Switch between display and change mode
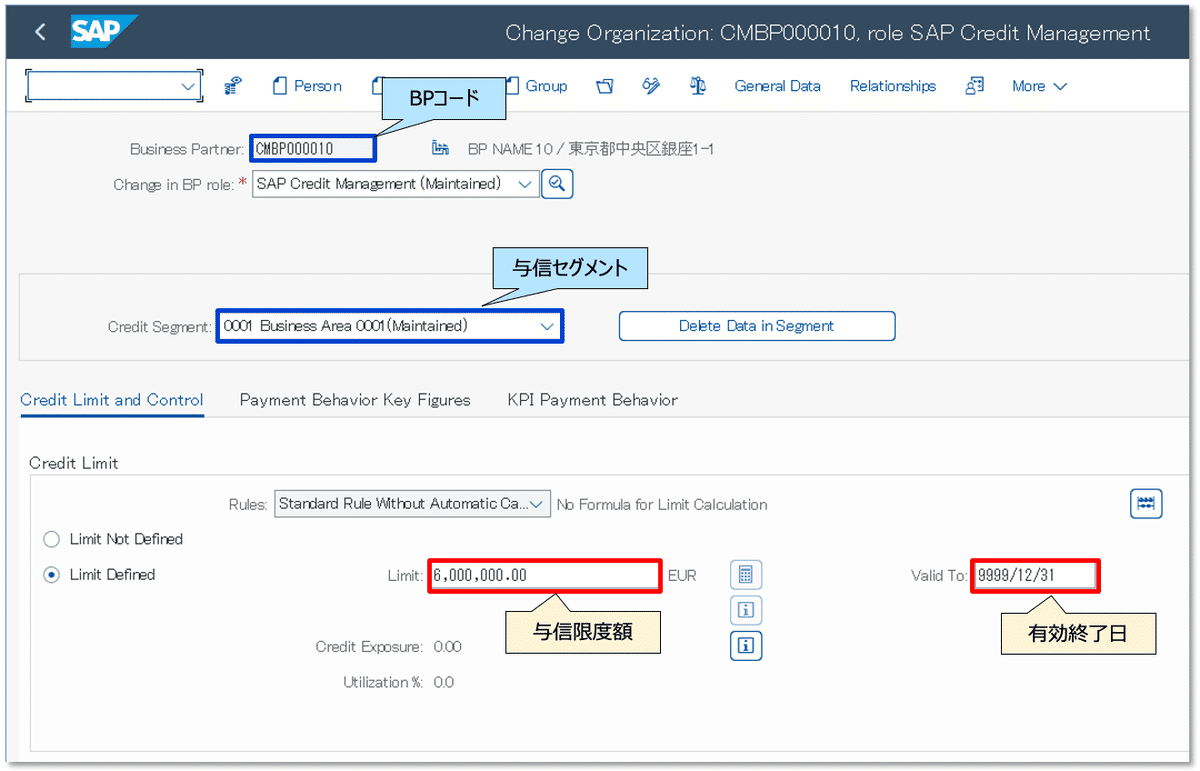 click(651, 86)
